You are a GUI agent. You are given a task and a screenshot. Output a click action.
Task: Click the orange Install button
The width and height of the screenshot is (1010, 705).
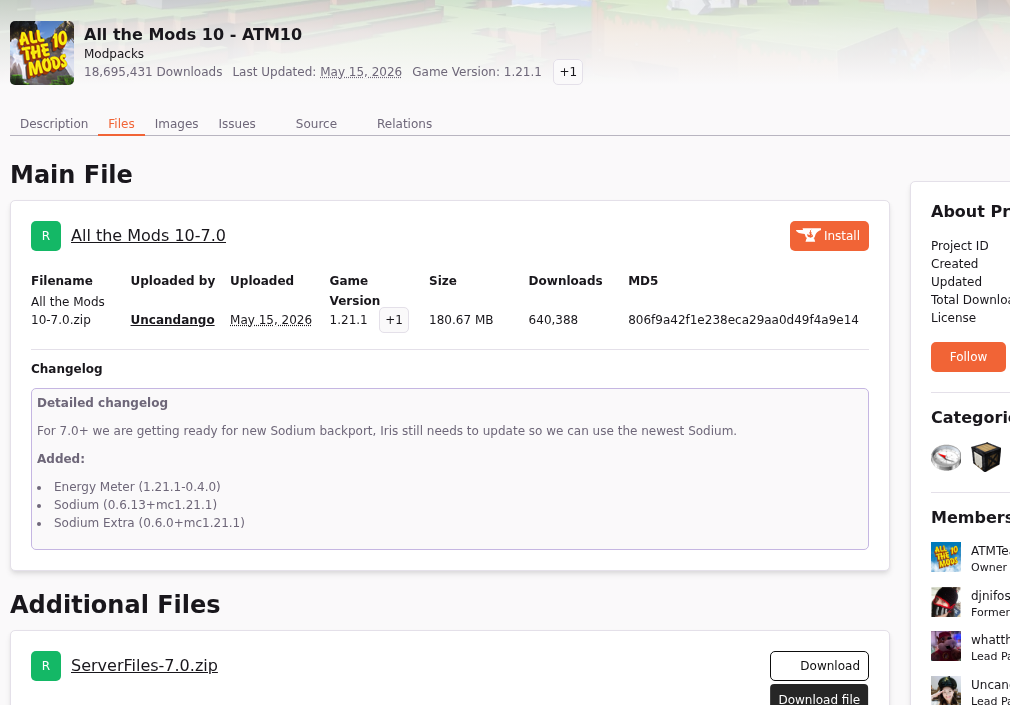point(829,236)
